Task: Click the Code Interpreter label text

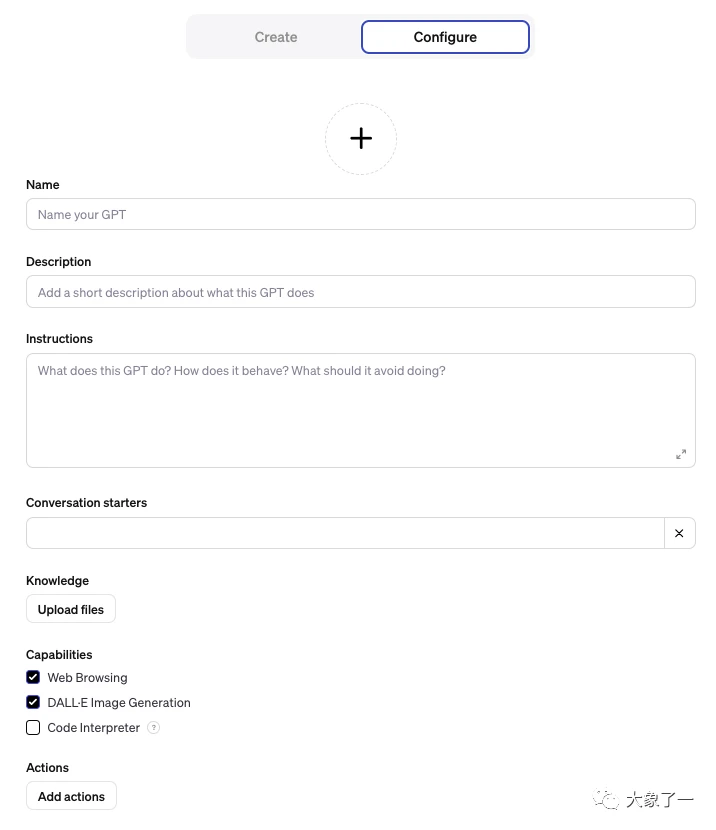Action: [x=94, y=728]
